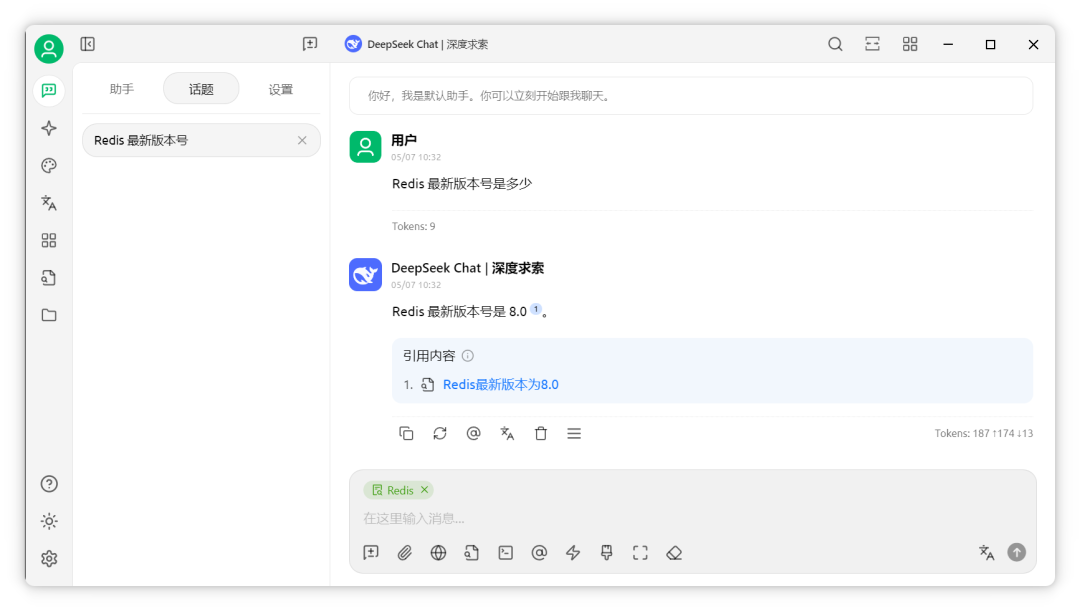1080x611 pixels.
Task: Click the Tokens: 9 label
Action: pos(413,226)
